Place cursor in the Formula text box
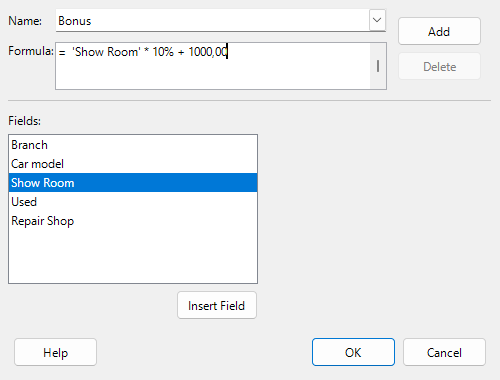The width and height of the screenshot is (500, 380). pyautogui.click(x=213, y=66)
